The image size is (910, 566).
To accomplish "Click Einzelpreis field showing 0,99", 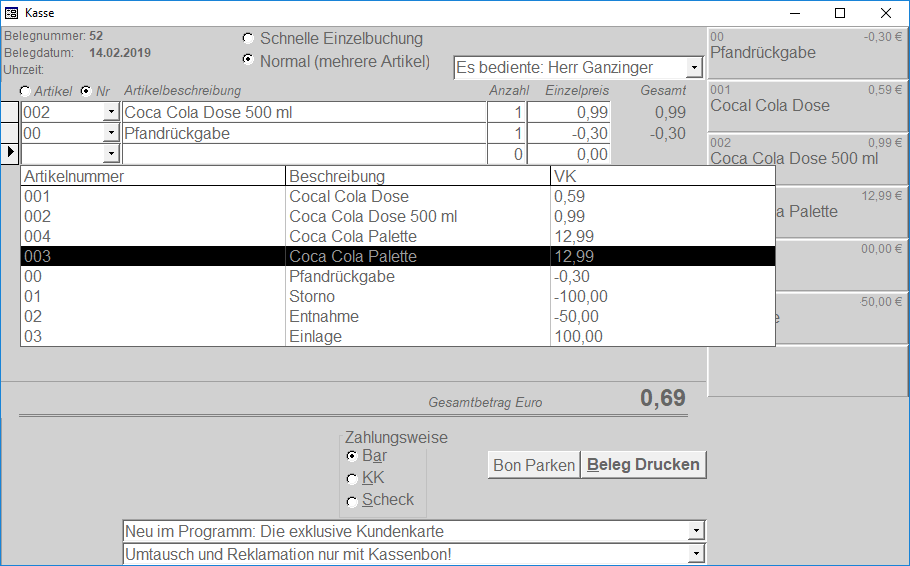I will coord(569,112).
